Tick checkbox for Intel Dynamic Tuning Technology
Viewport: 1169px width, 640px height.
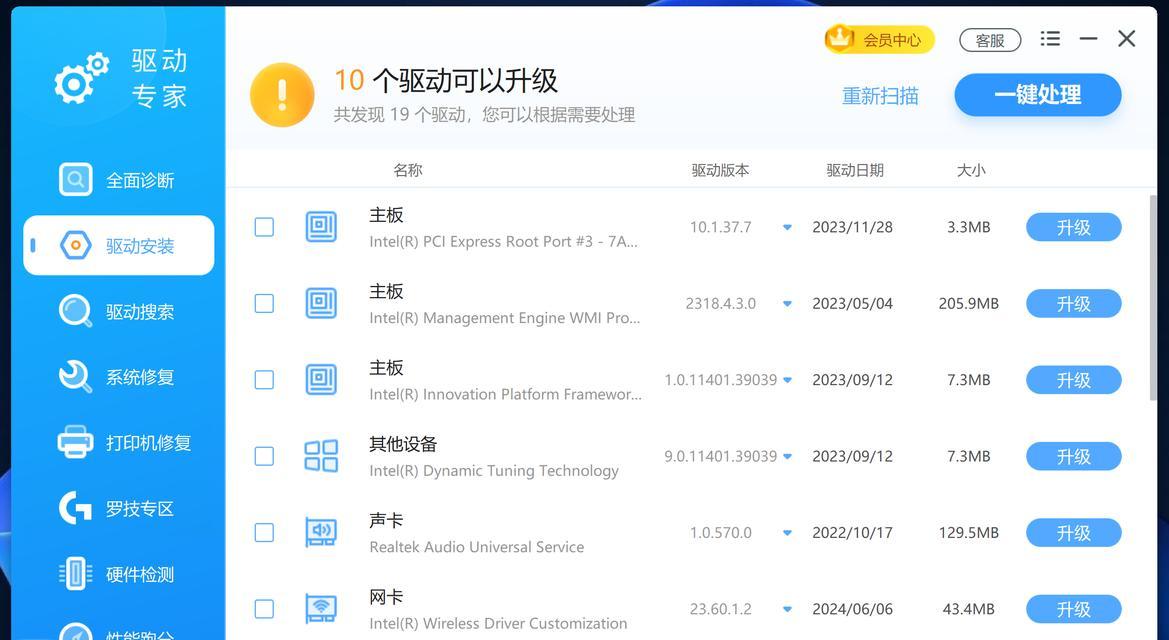point(264,456)
